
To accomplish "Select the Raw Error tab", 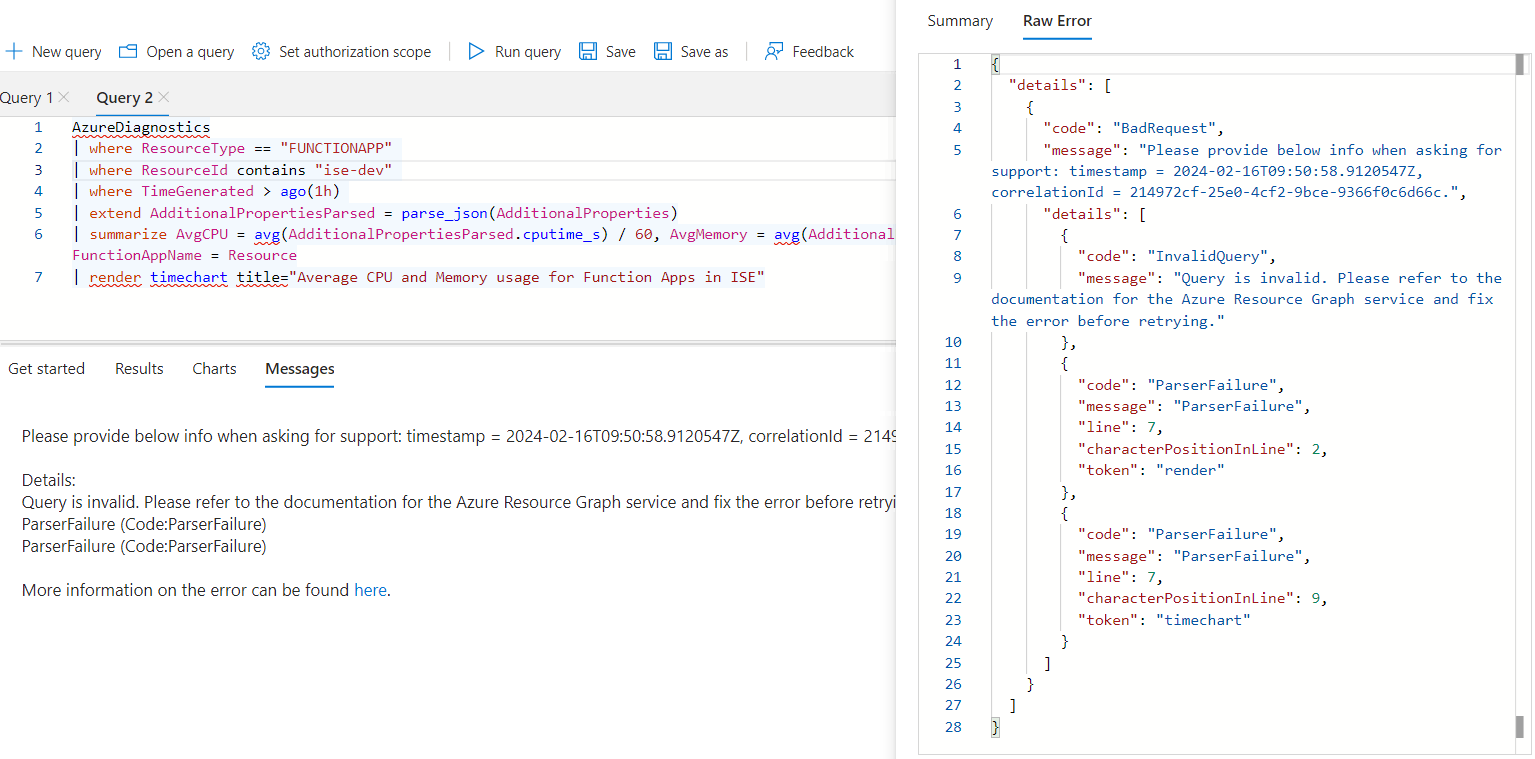I will click(x=1057, y=20).
